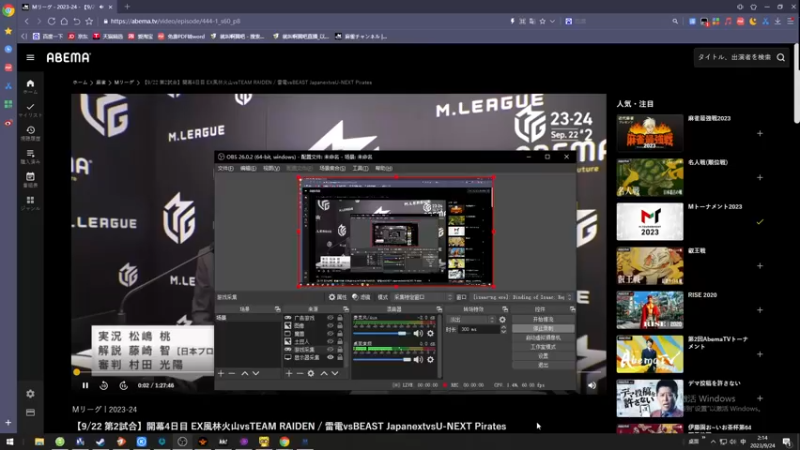Click the transition duration stepper arrows

pyautogui.click(x=503, y=330)
